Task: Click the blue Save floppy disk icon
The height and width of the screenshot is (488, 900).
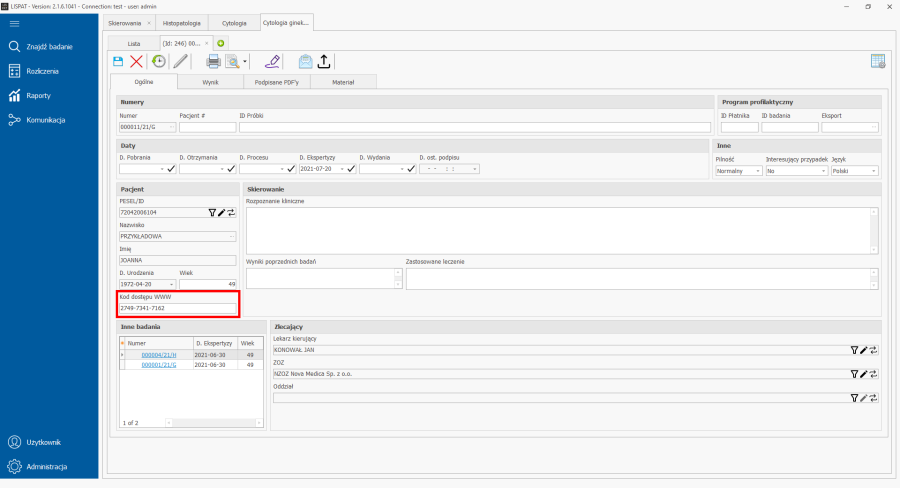Action: click(118, 61)
